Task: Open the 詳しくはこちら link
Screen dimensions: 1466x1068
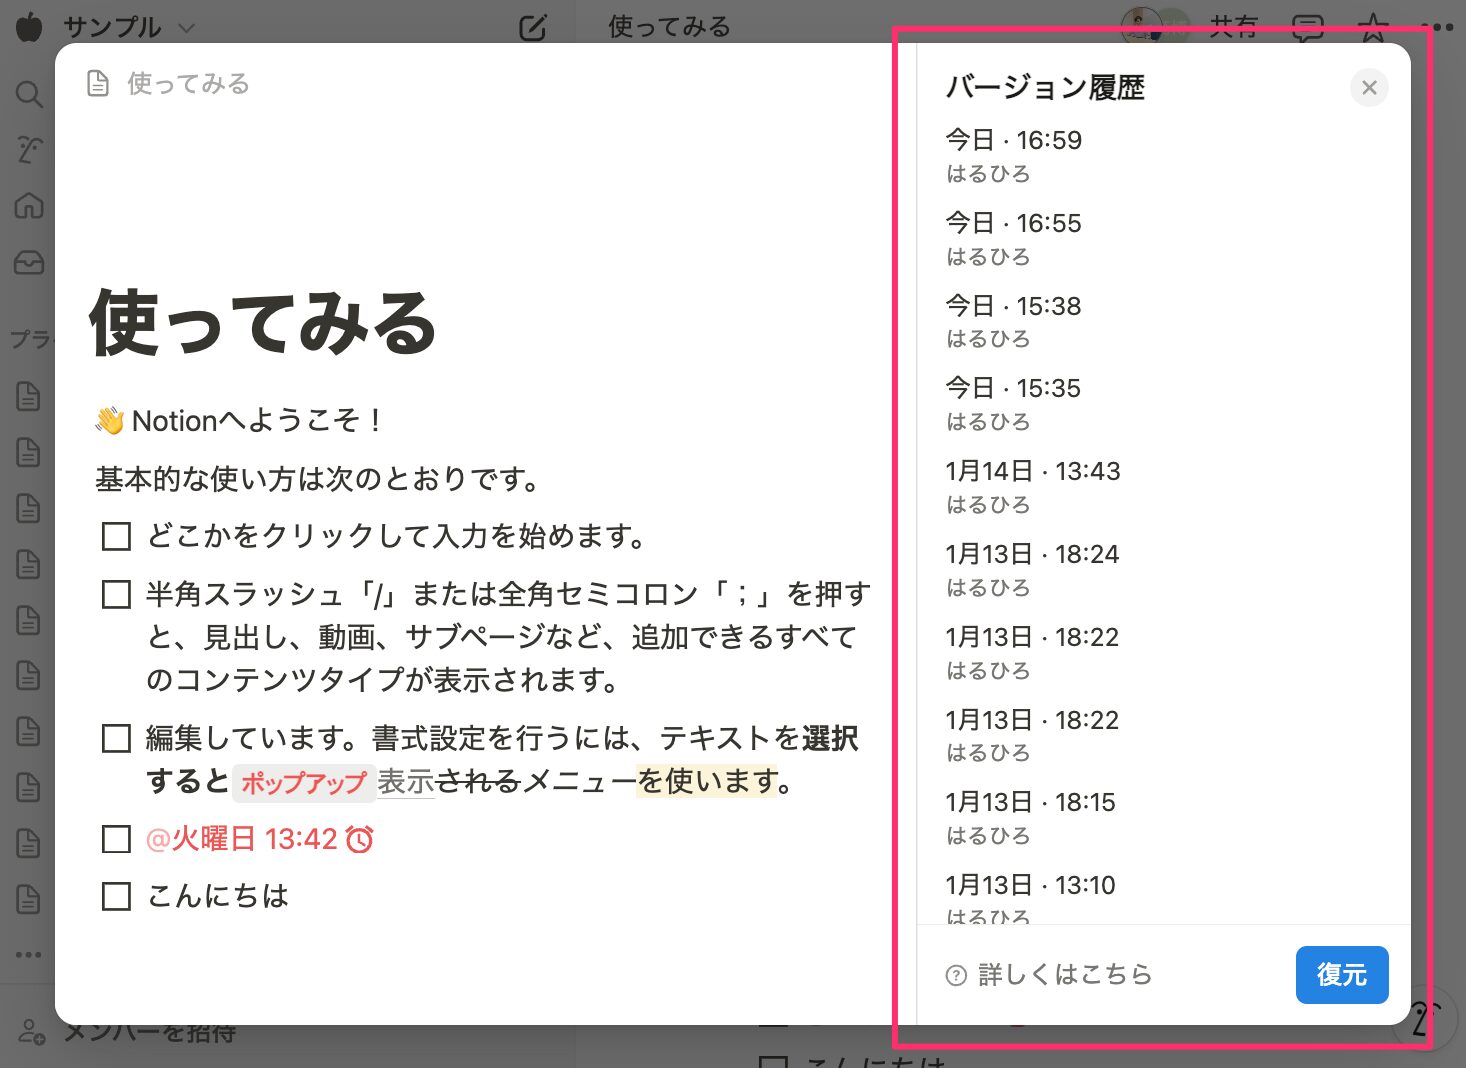Action: click(x=1065, y=975)
